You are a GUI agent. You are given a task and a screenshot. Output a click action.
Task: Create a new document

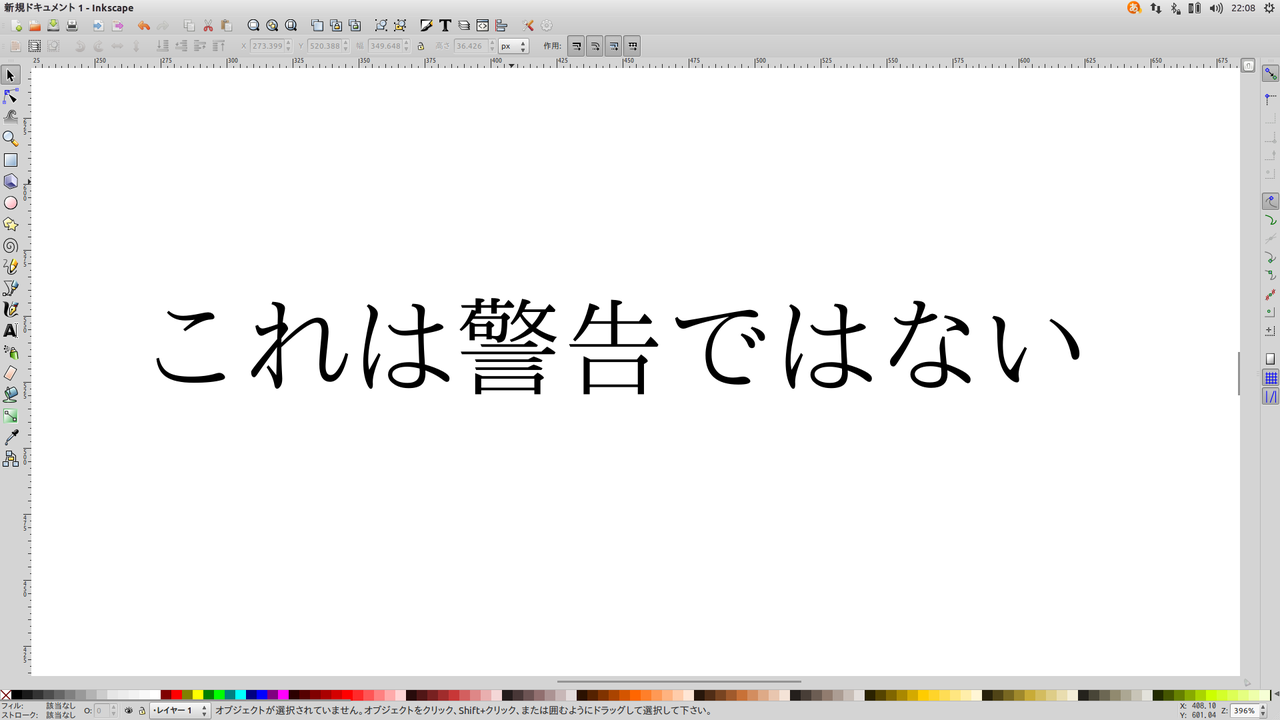[x=16, y=25]
